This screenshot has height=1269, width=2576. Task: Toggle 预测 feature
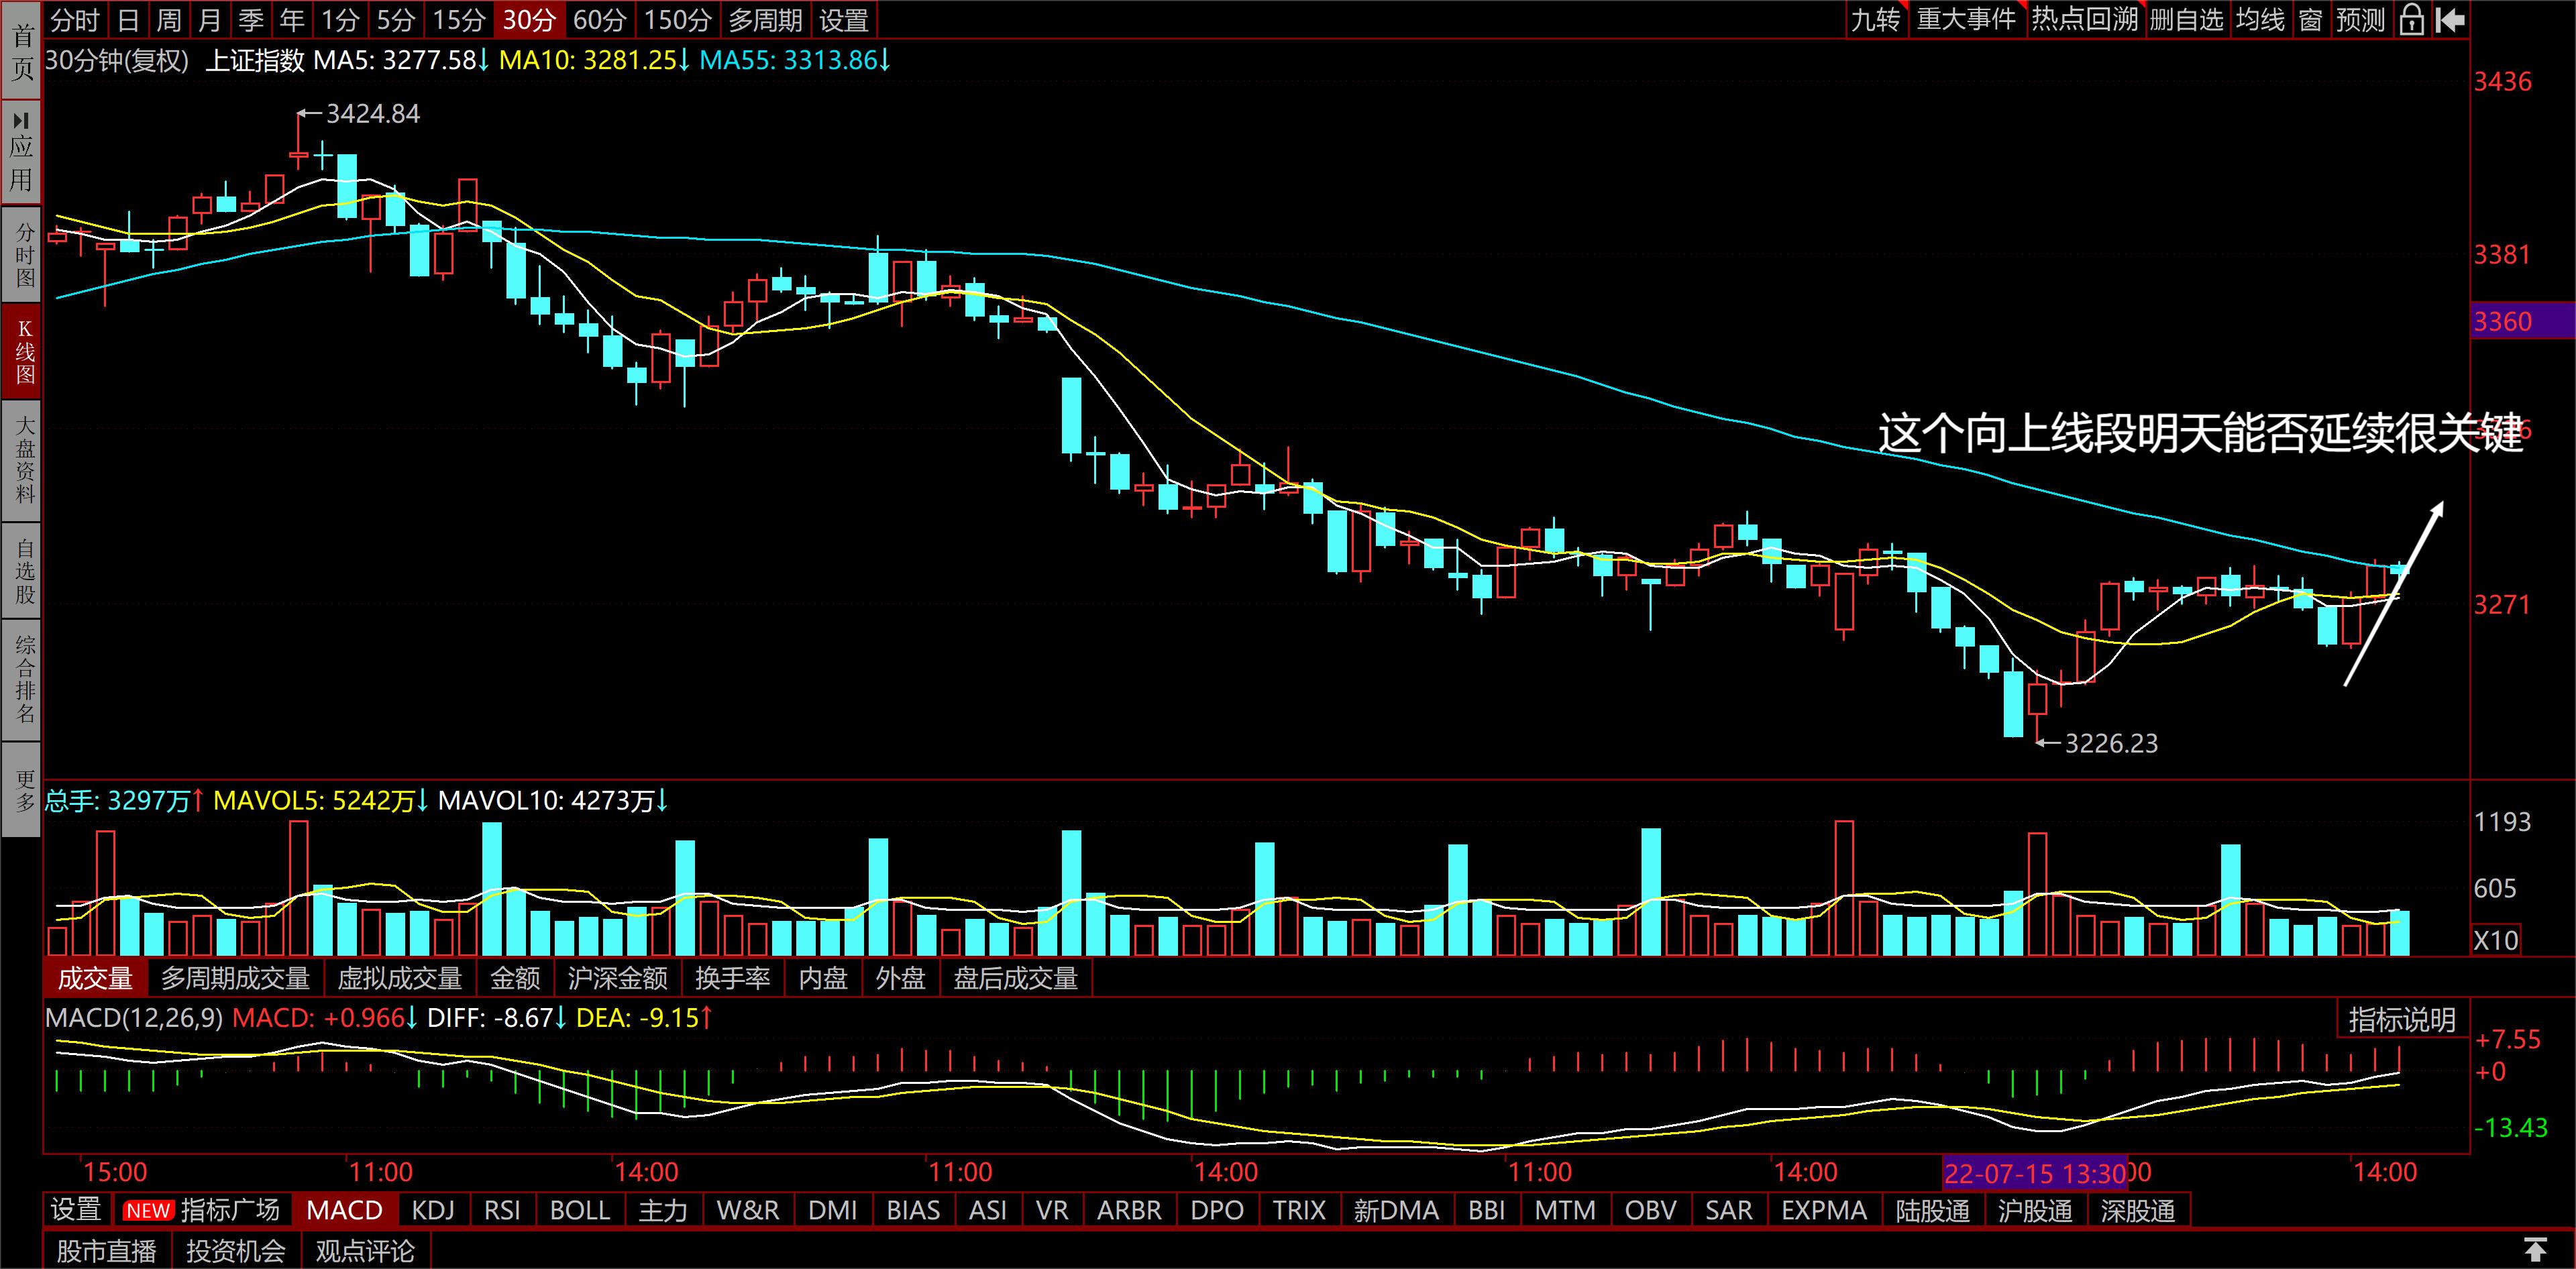tap(2360, 19)
